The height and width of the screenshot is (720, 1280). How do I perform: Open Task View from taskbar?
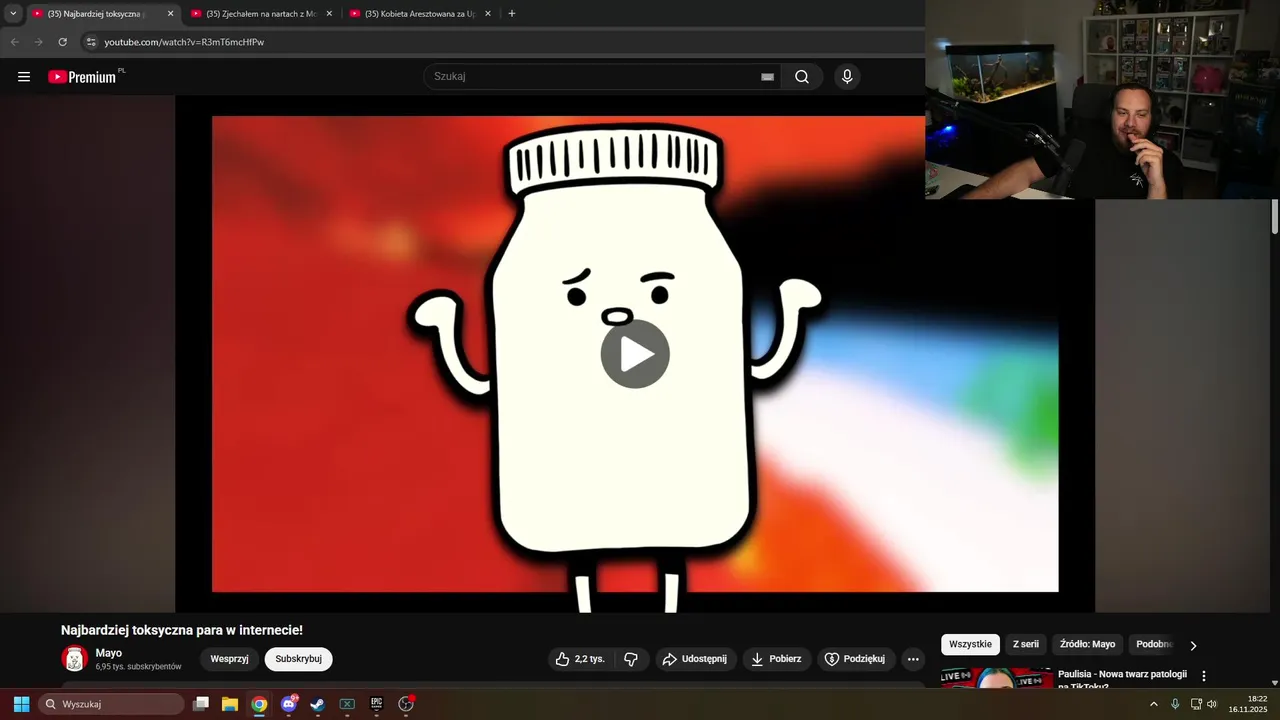click(x=201, y=704)
